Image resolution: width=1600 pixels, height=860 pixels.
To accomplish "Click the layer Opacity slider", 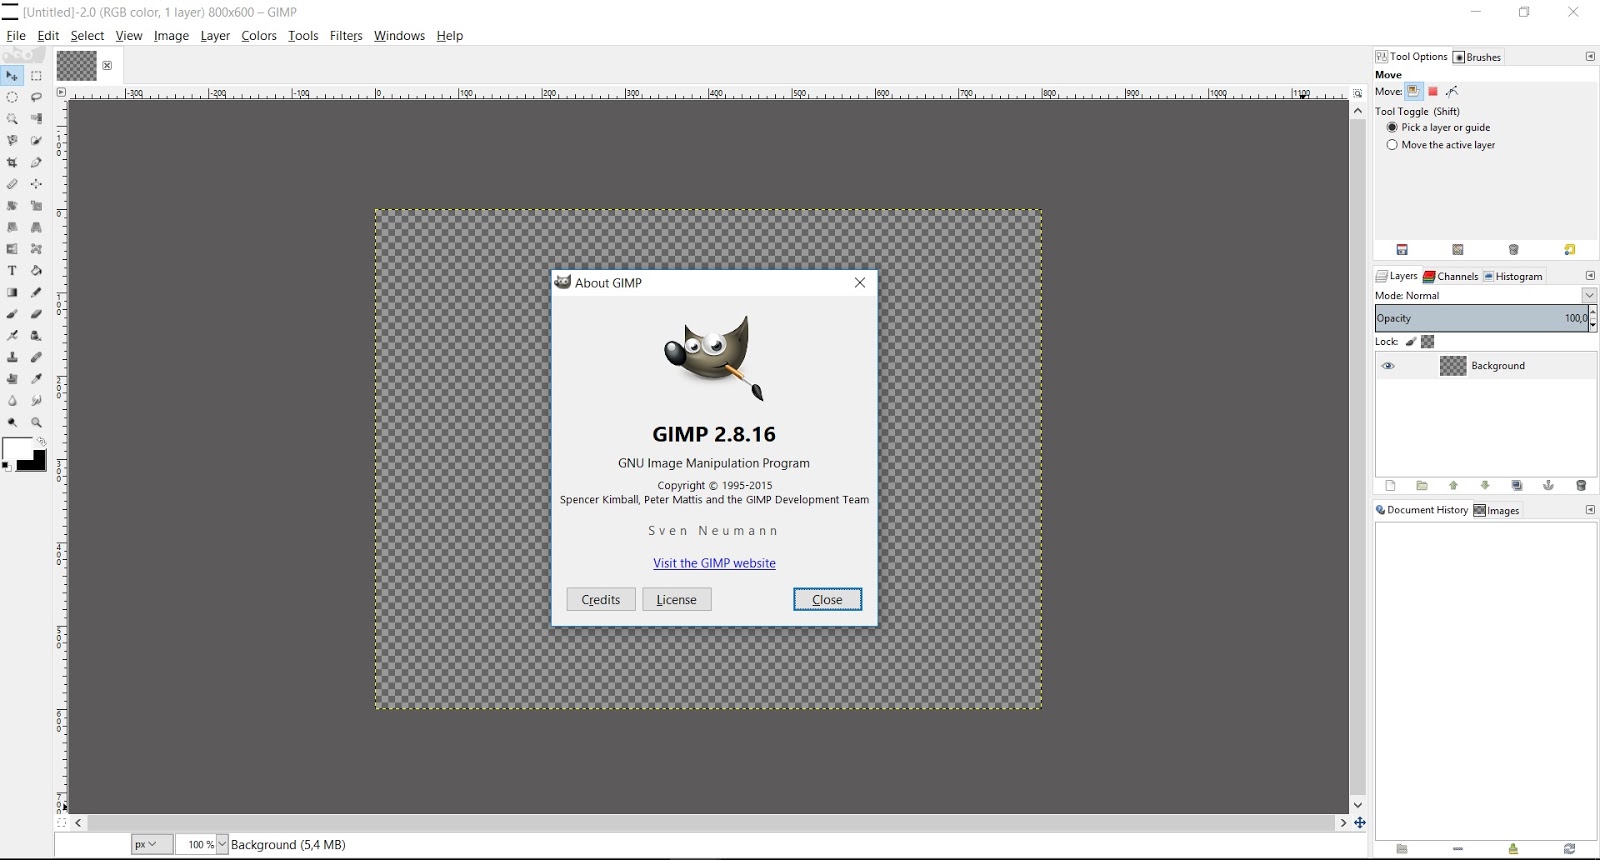I will (1482, 319).
